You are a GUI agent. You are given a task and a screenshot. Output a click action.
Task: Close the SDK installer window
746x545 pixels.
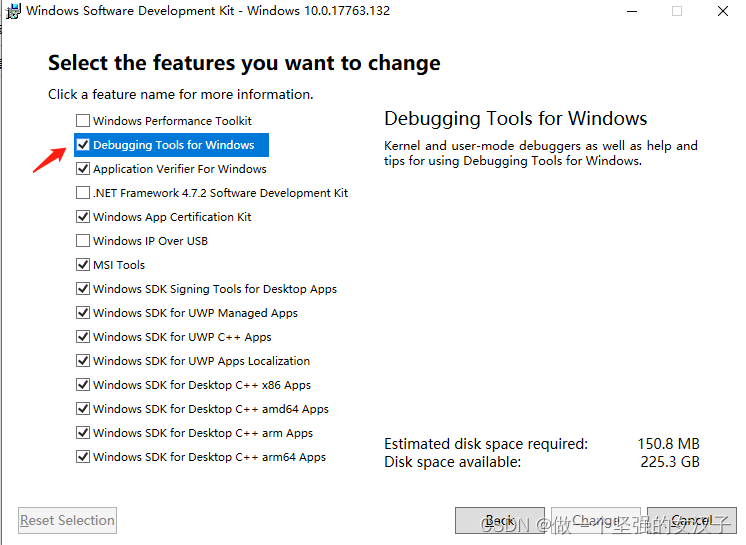[x=723, y=11]
